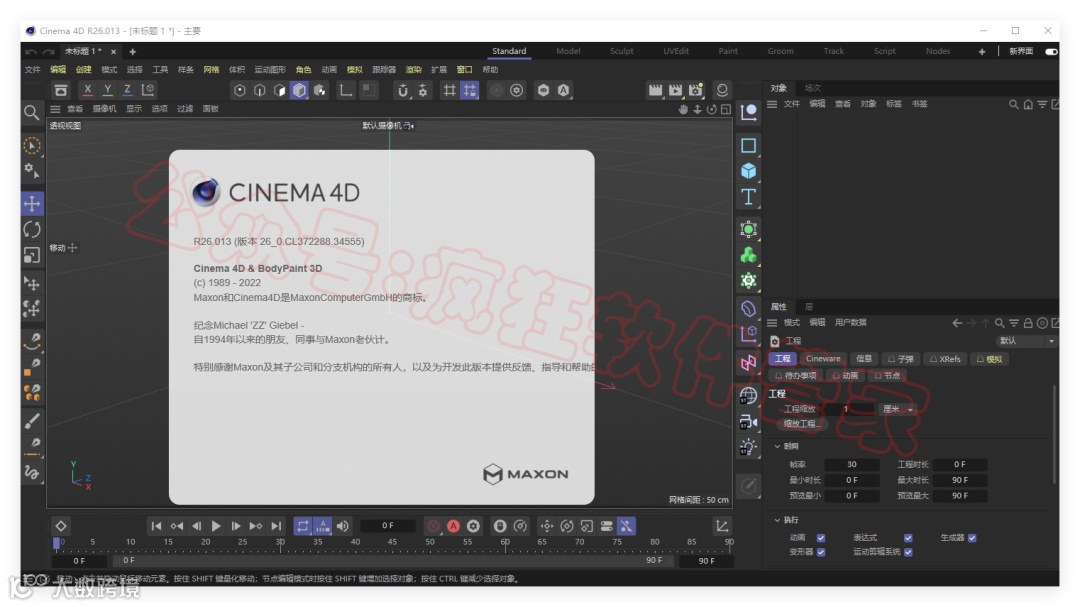Click the record keyframe diamond icon
This screenshot has height=607, width=1080.
coord(61,526)
